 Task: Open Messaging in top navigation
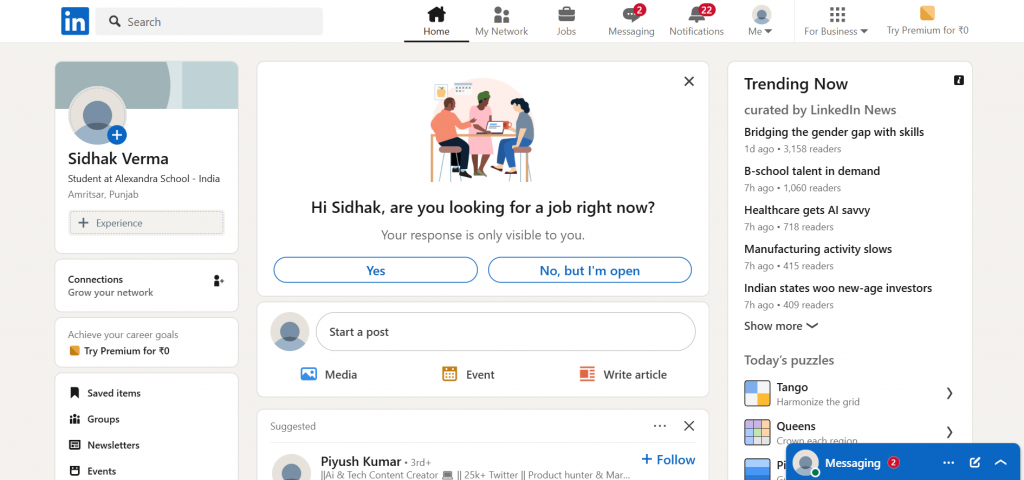click(631, 22)
